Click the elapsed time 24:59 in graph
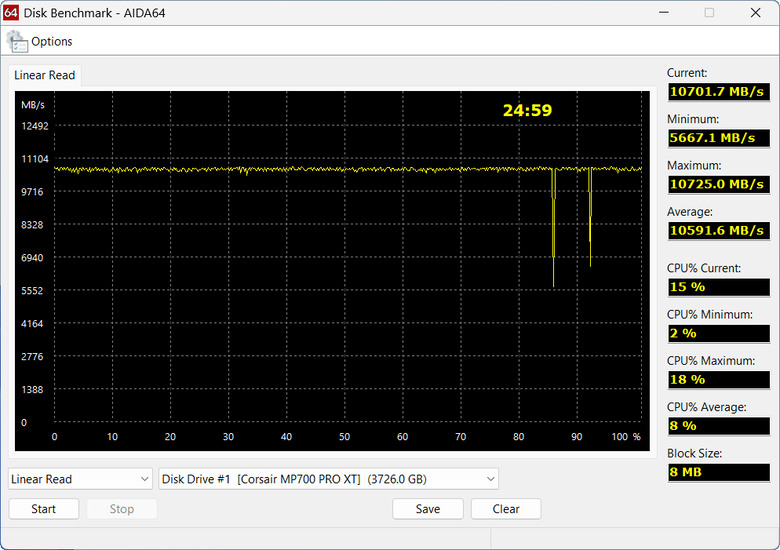The width and height of the screenshot is (780, 550). click(527, 110)
